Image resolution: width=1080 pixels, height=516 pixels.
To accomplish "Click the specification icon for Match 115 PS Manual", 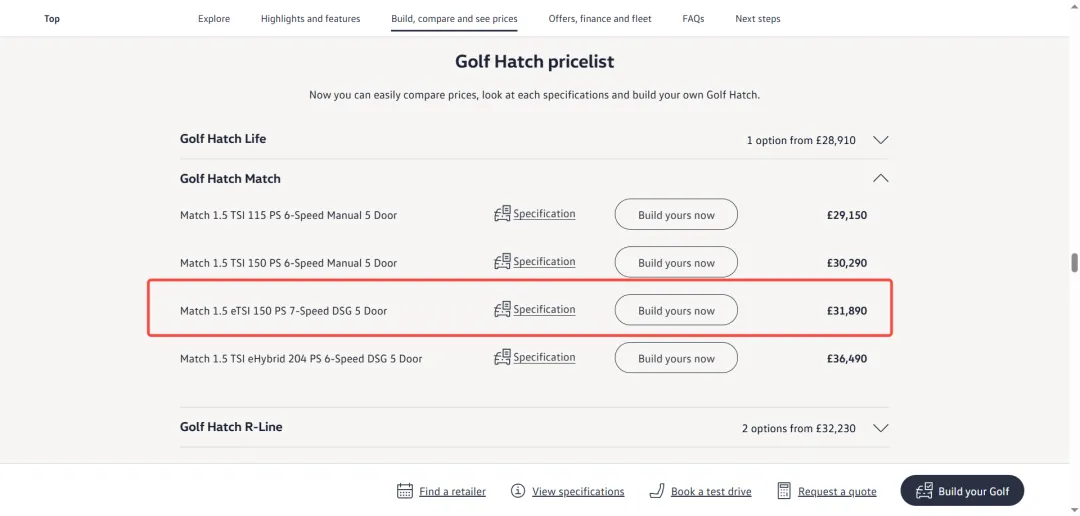I will click(502, 214).
